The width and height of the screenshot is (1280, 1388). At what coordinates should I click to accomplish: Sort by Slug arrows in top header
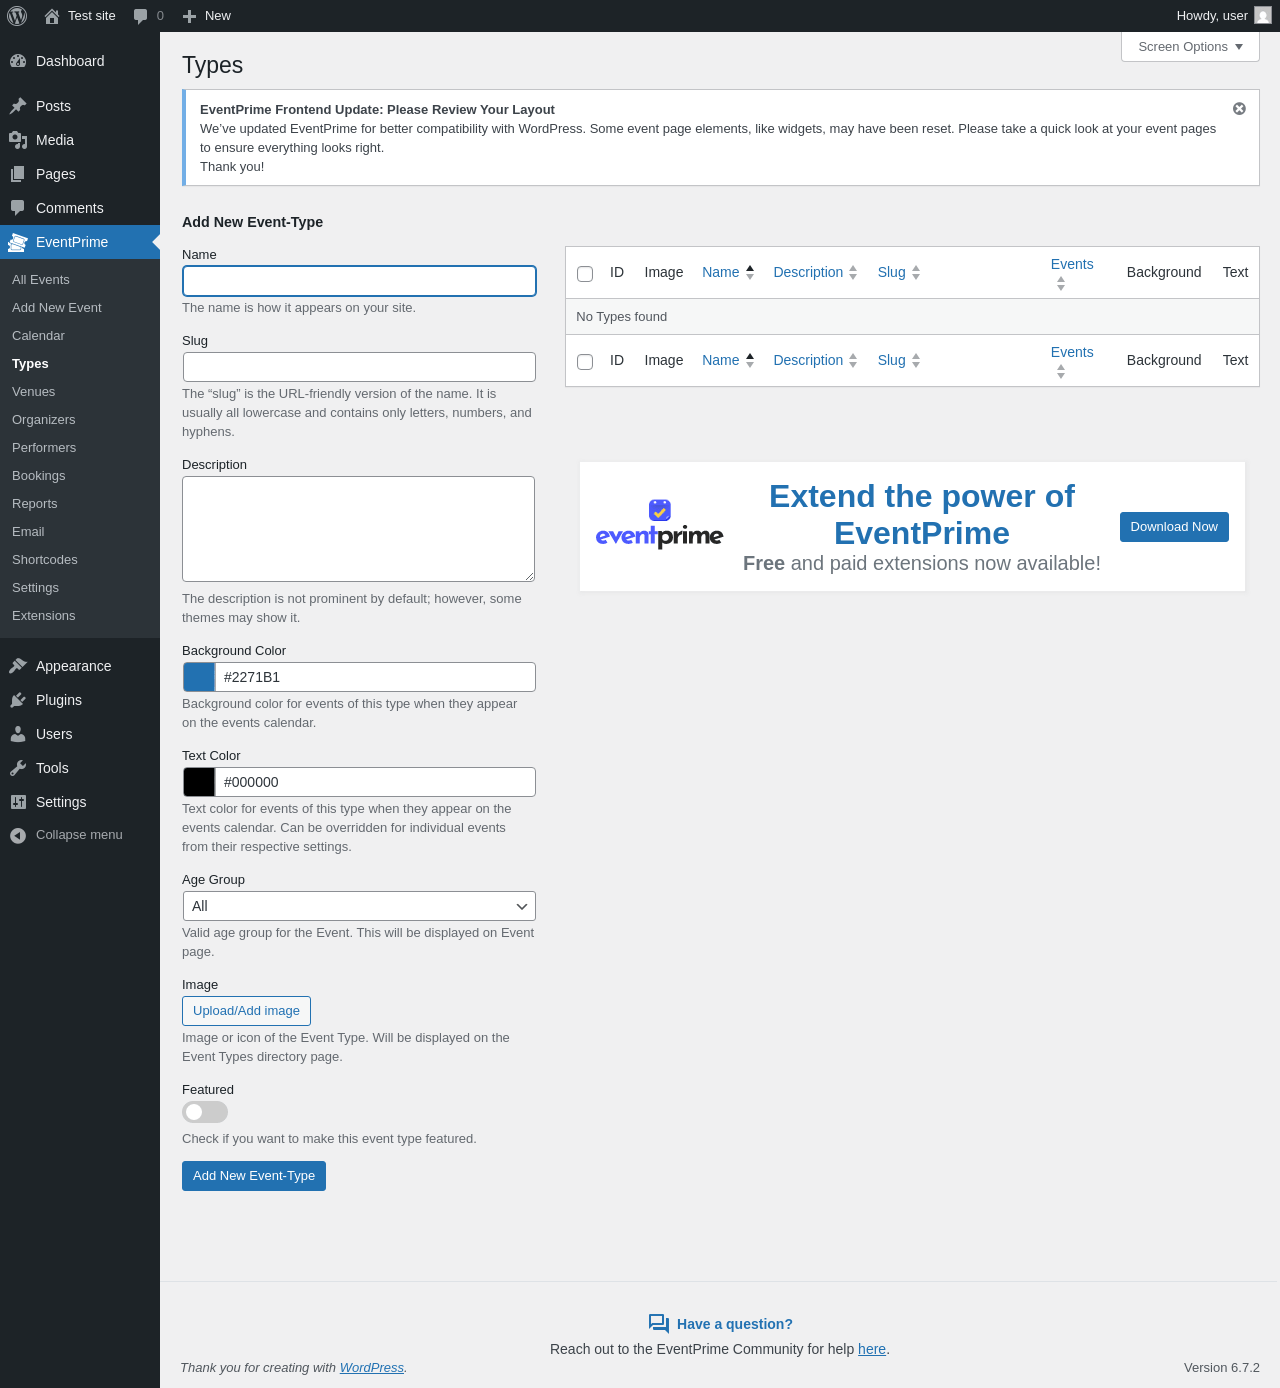coord(916,272)
